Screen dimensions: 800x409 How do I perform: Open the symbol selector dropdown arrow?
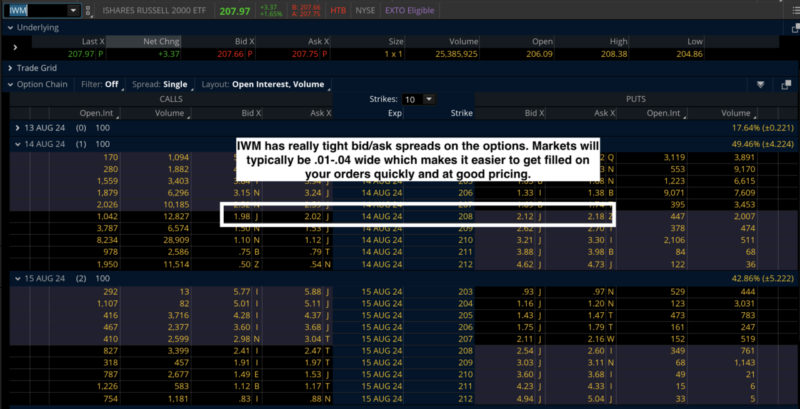click(x=76, y=10)
